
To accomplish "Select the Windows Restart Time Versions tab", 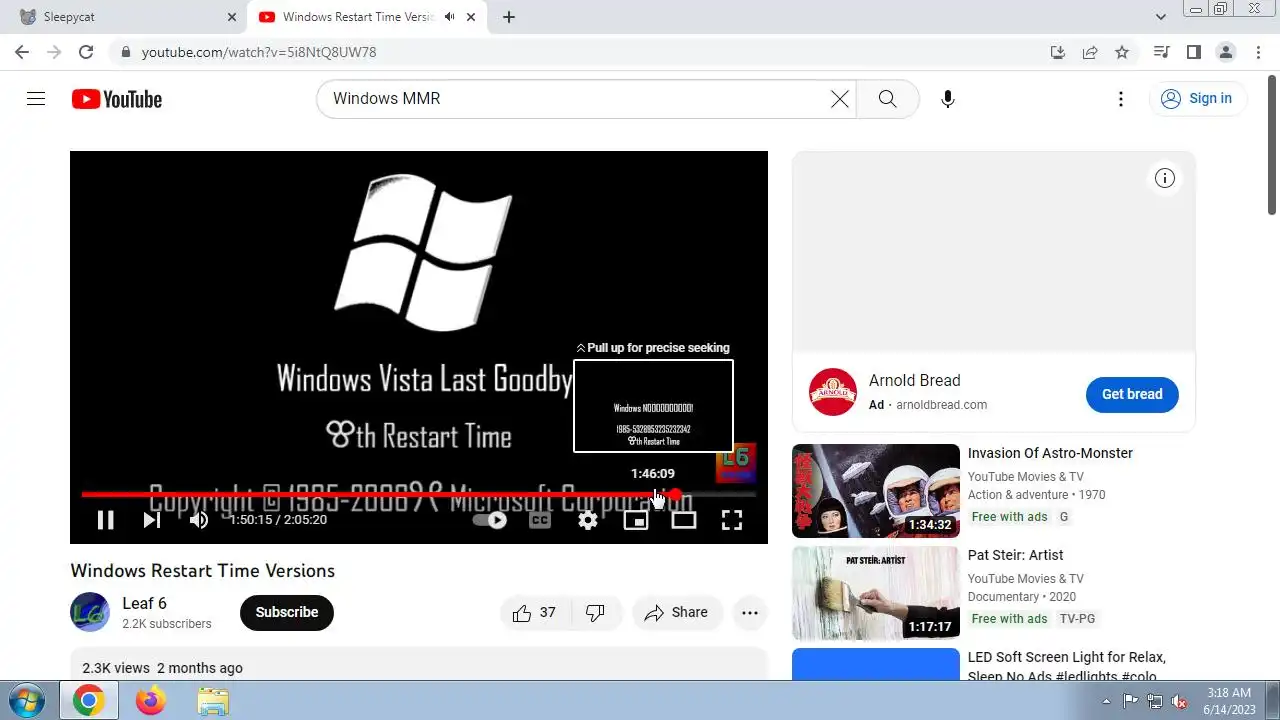I will pos(355,17).
